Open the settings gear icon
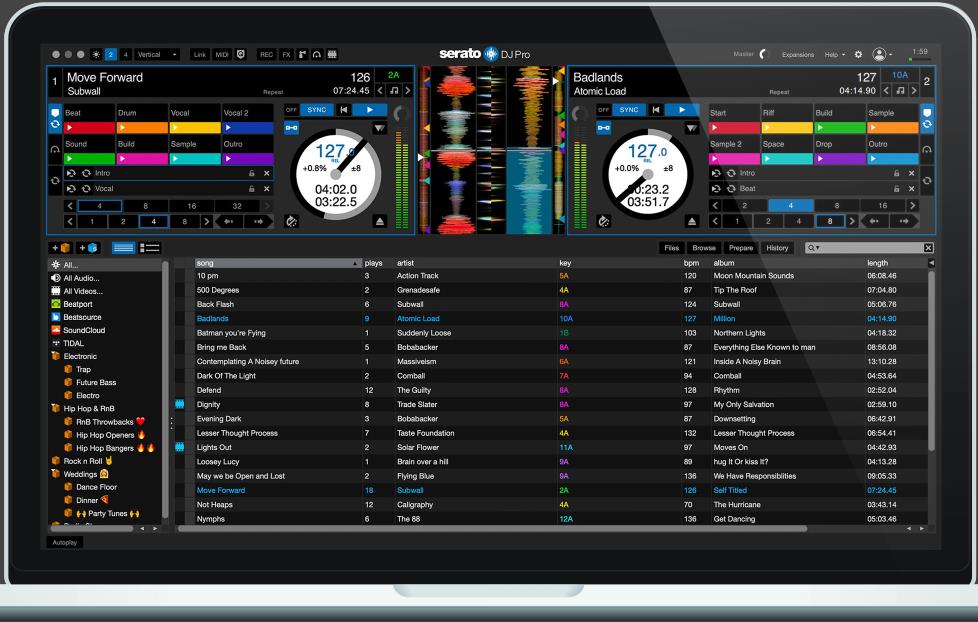The image size is (978, 622). (858, 54)
